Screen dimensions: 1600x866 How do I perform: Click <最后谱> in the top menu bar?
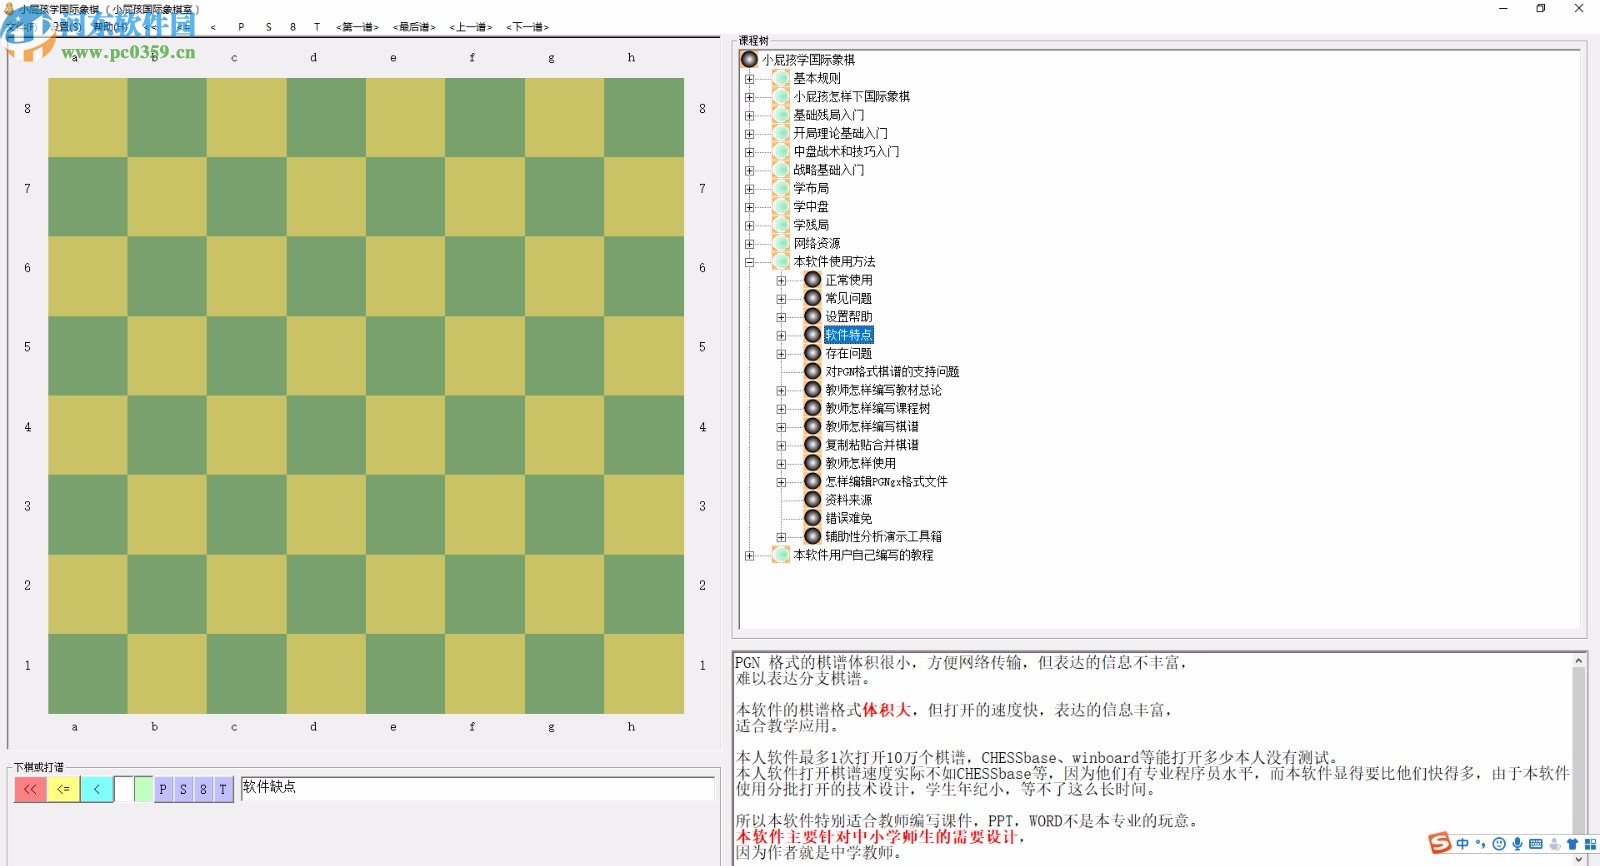click(414, 27)
